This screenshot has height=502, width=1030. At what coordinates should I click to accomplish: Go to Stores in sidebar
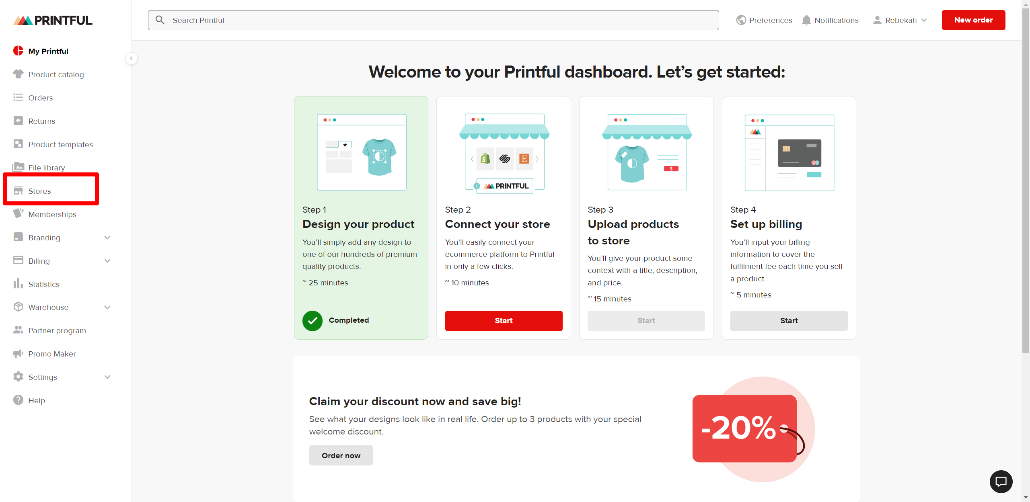coord(40,191)
